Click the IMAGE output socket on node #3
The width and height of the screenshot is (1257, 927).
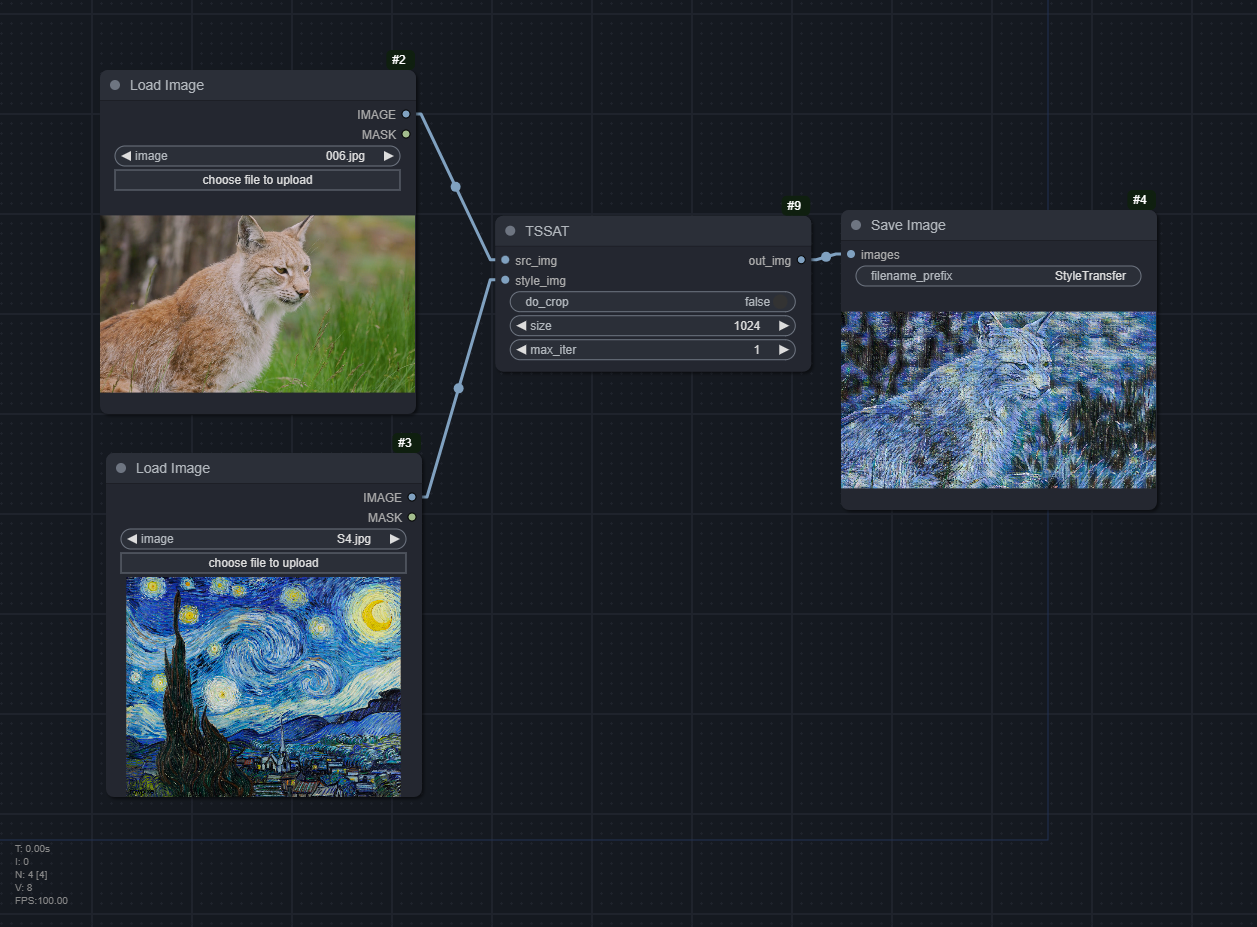(412, 497)
